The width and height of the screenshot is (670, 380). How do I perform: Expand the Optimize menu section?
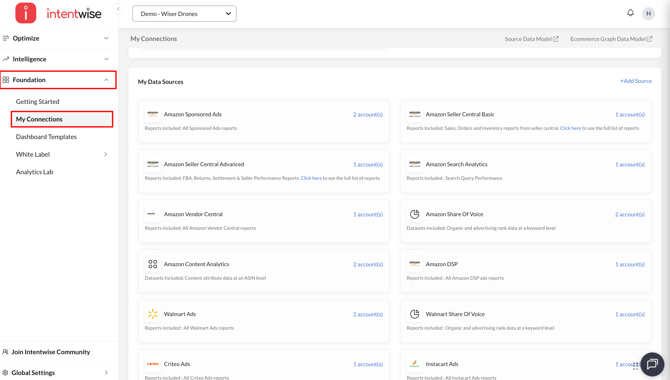(x=59, y=38)
